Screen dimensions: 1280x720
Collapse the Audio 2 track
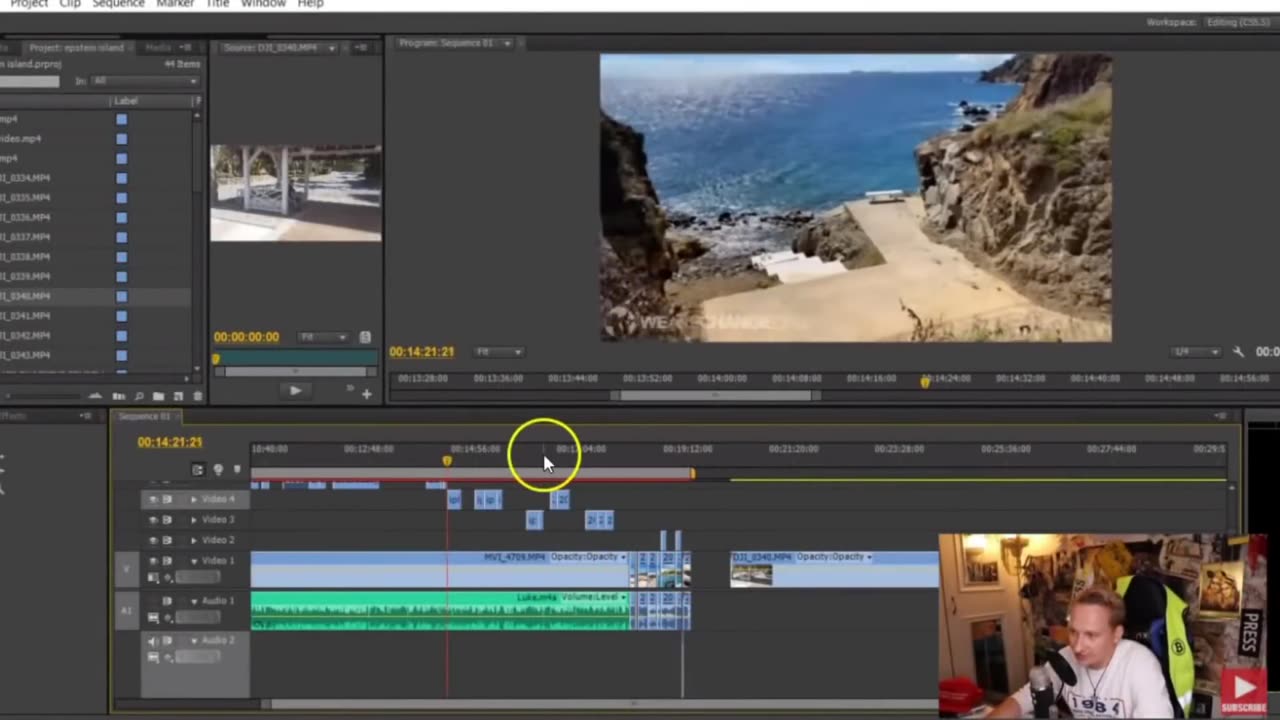point(194,641)
